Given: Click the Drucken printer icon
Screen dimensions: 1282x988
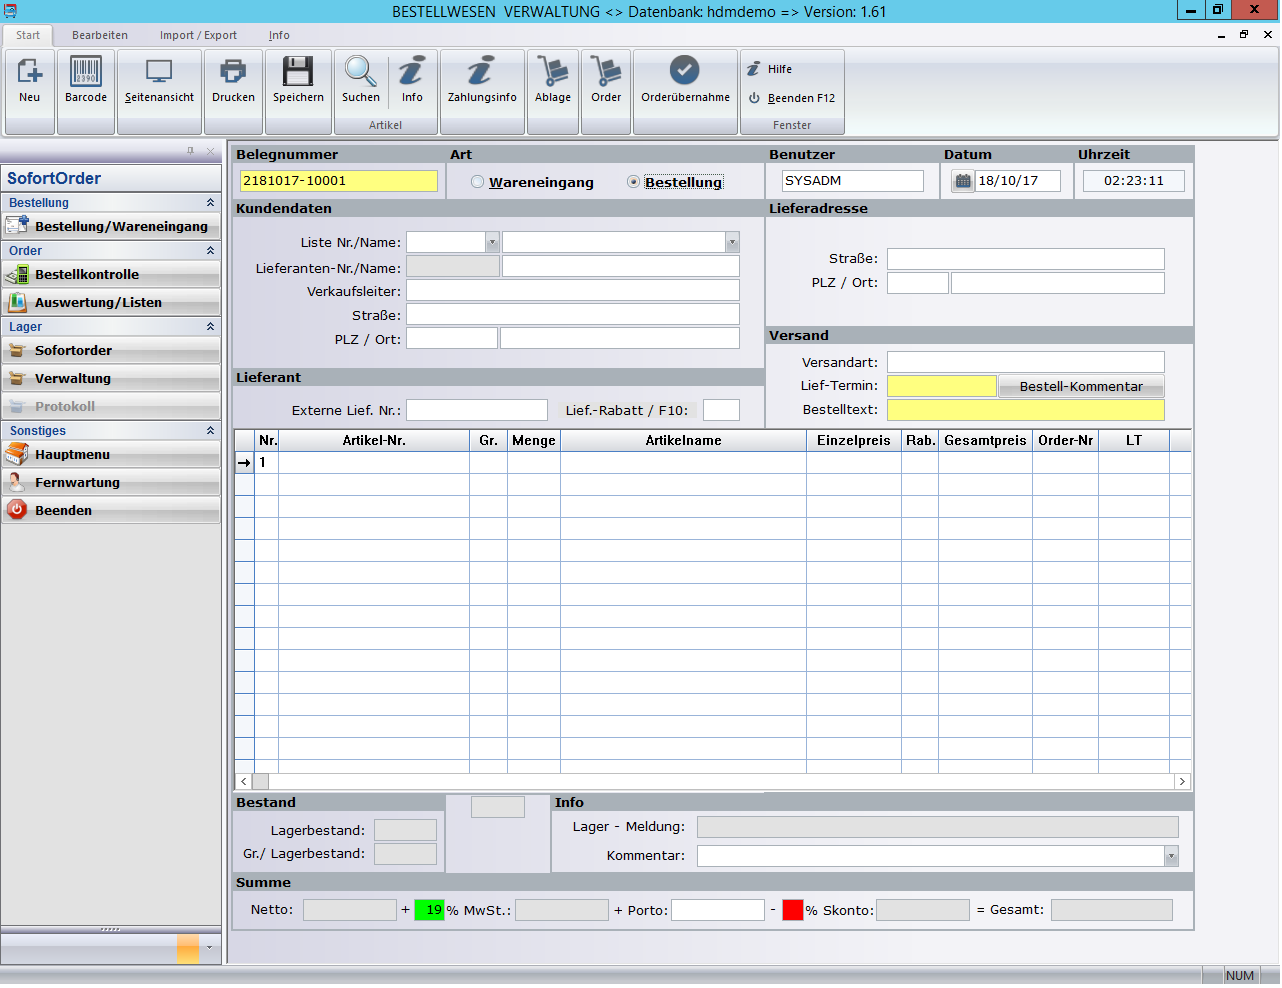Looking at the screenshot, I should click(x=233, y=80).
